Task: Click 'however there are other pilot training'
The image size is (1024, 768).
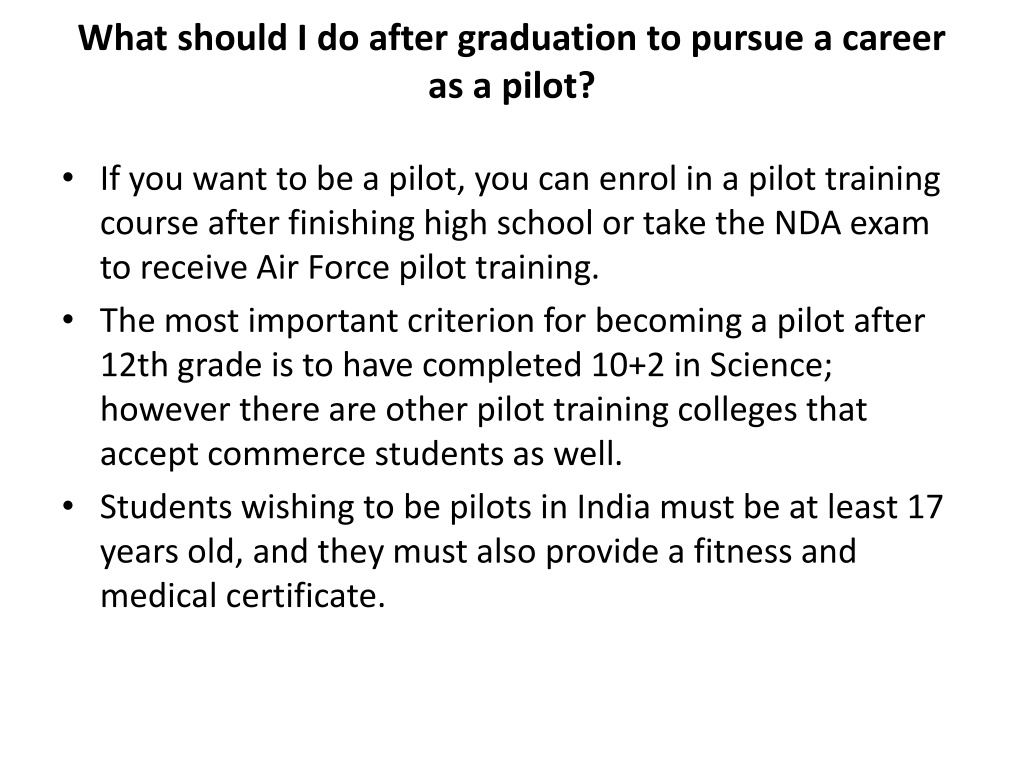Action: [x=385, y=410]
